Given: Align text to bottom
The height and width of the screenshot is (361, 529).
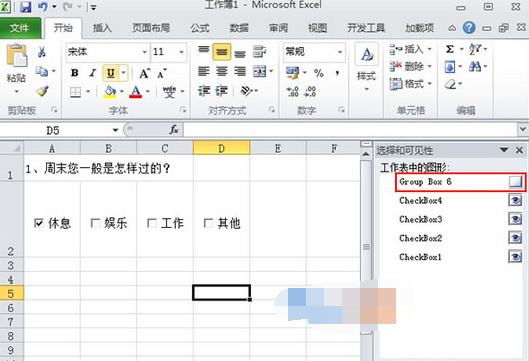Looking at the screenshot, I should tap(240, 53).
